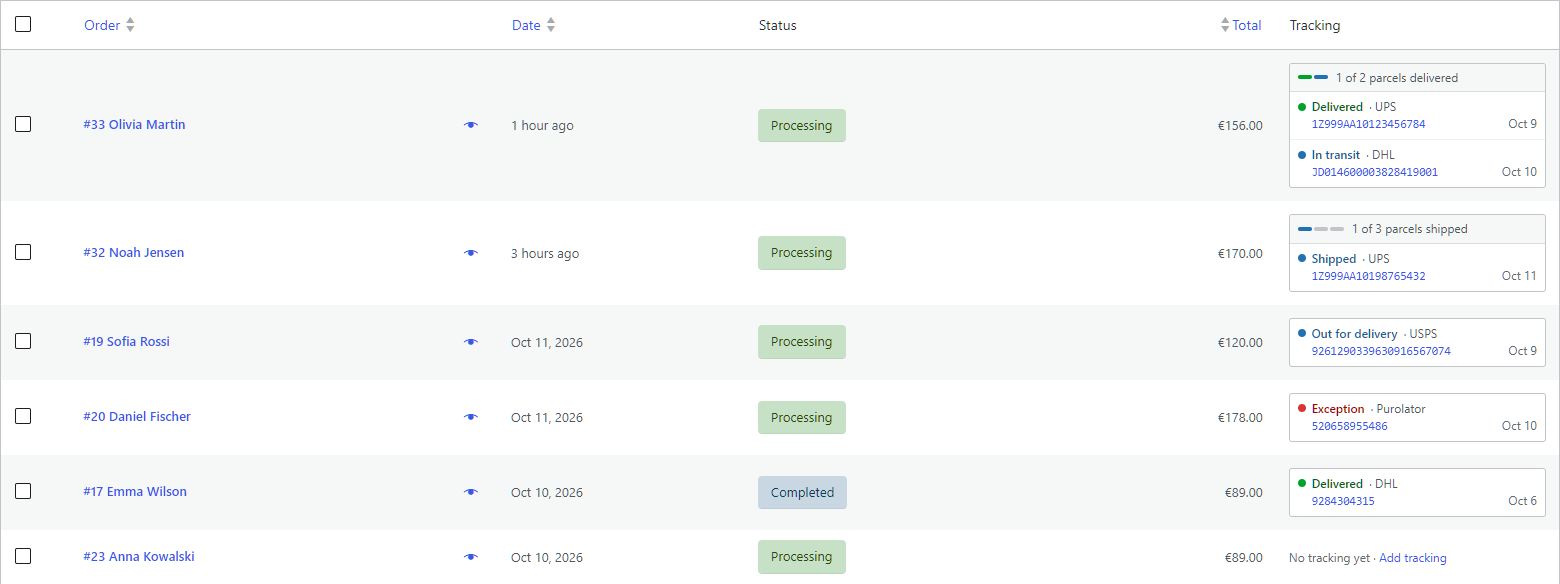Preview order #20 Daniel Fischer eye icon
This screenshot has height=584, width=1560.
click(x=471, y=417)
